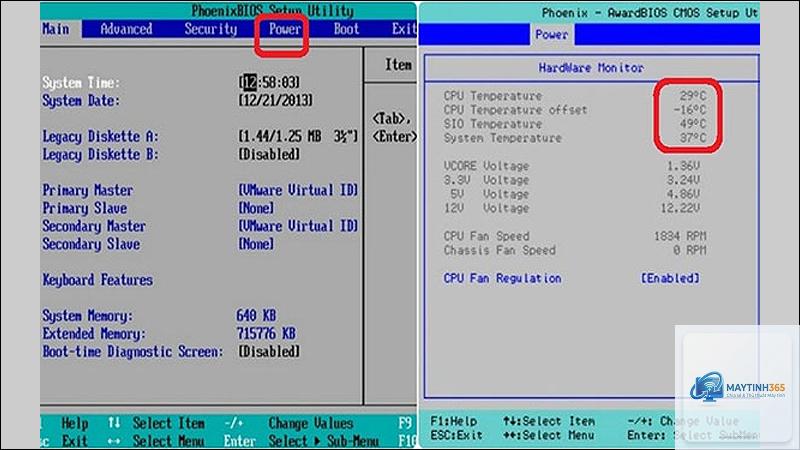The height and width of the screenshot is (450, 800).
Task: Click the 0 RPM chassis fan value
Action: tap(689, 251)
